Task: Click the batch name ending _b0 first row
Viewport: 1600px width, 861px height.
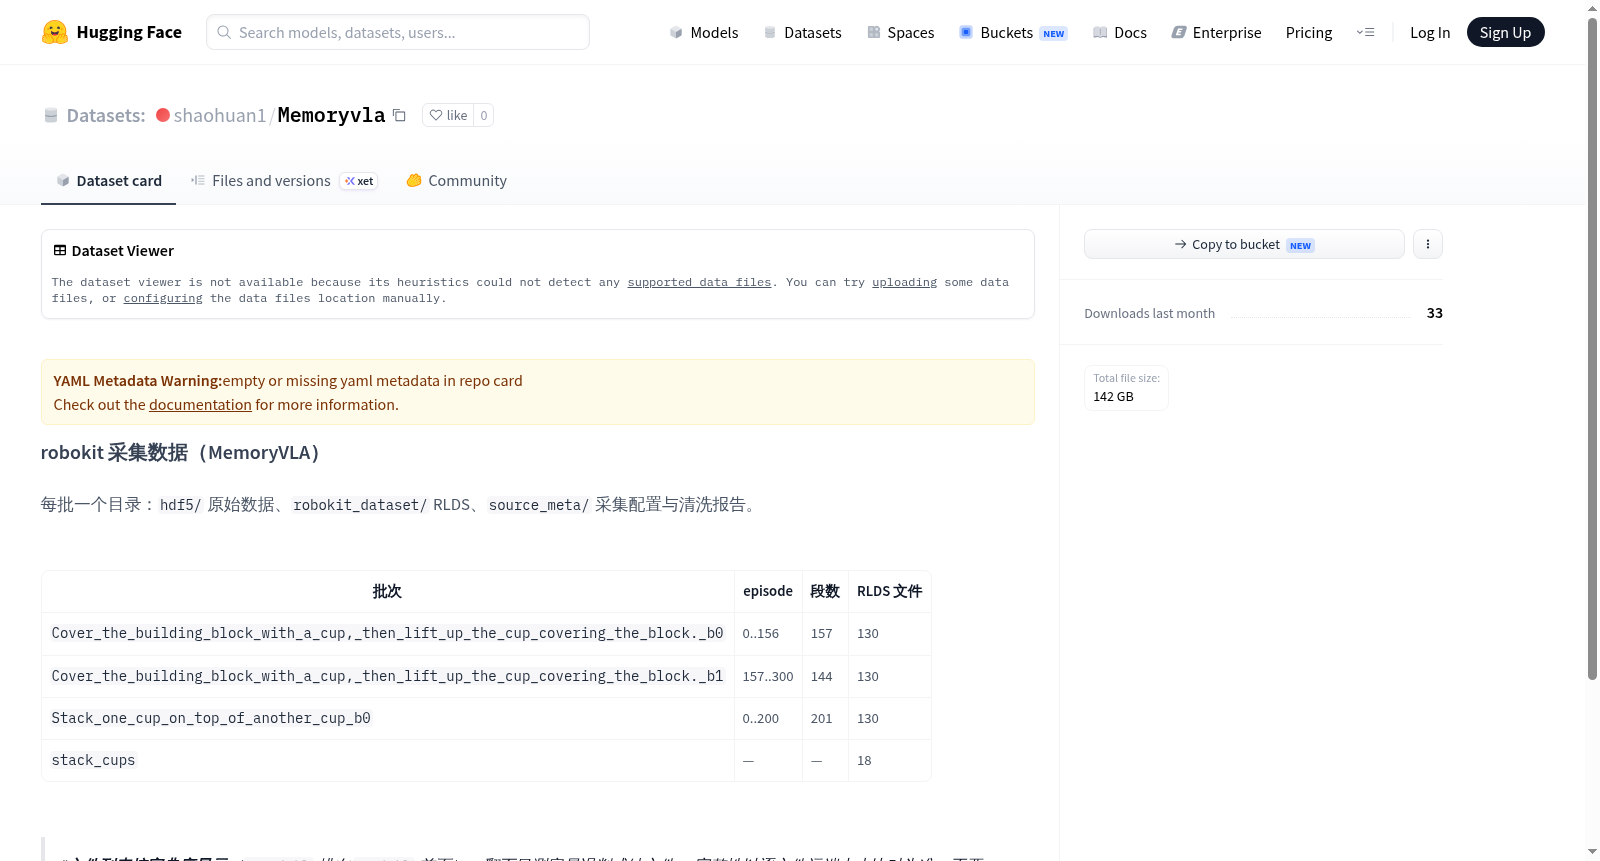Action: (387, 633)
